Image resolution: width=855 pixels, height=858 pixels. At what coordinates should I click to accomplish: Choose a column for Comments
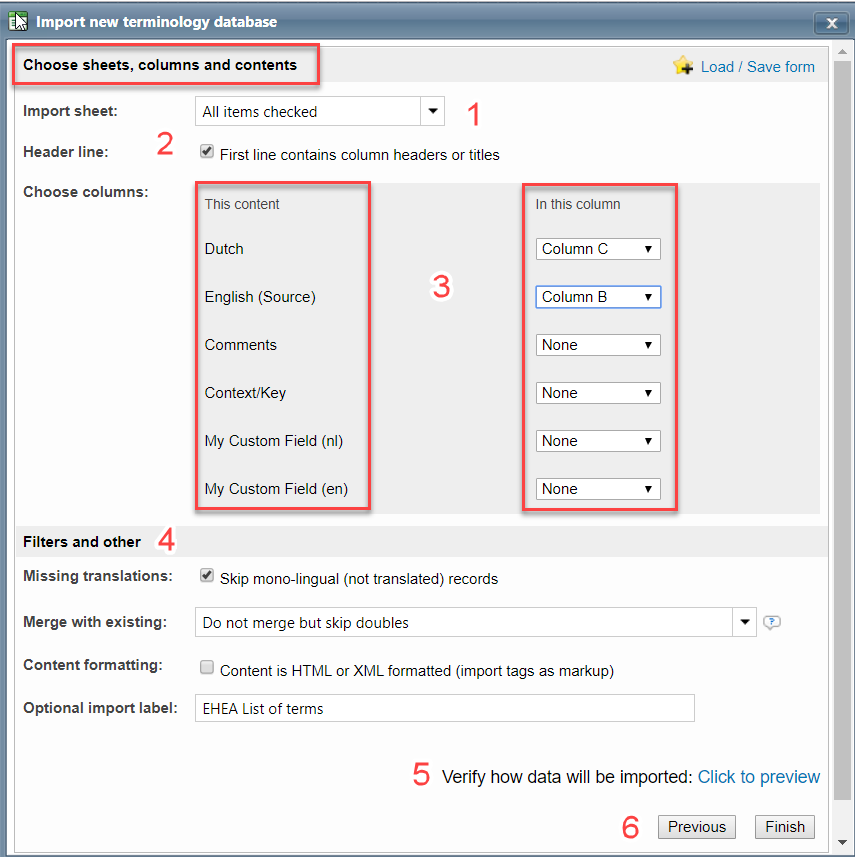[598, 345]
